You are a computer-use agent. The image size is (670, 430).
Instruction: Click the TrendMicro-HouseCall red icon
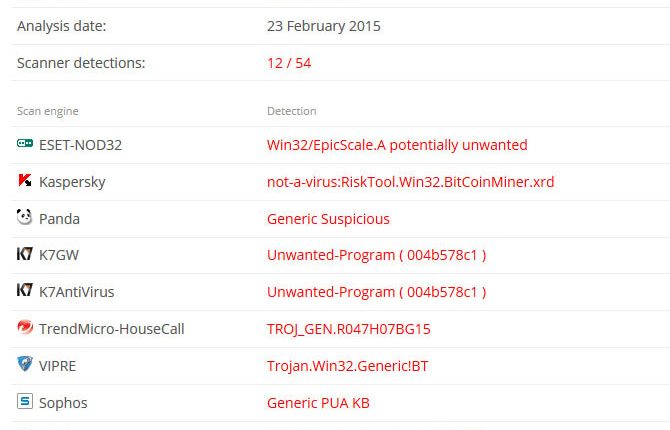pyautogui.click(x=25, y=328)
